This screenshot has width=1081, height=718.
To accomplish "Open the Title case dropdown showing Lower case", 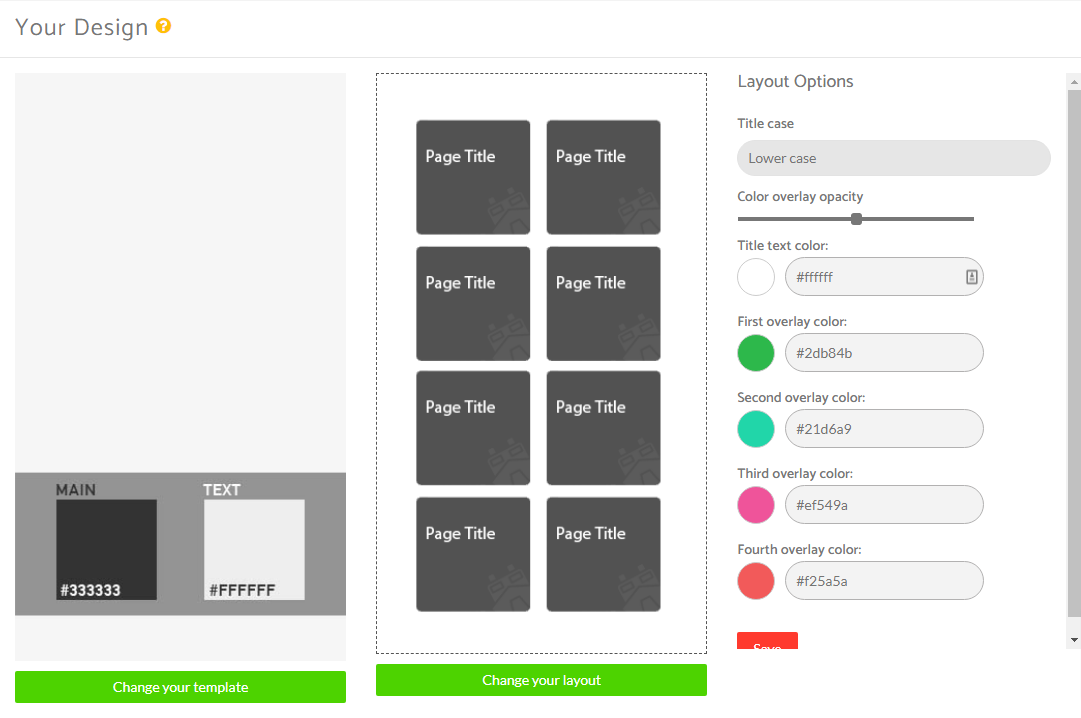I will pyautogui.click(x=893, y=158).
